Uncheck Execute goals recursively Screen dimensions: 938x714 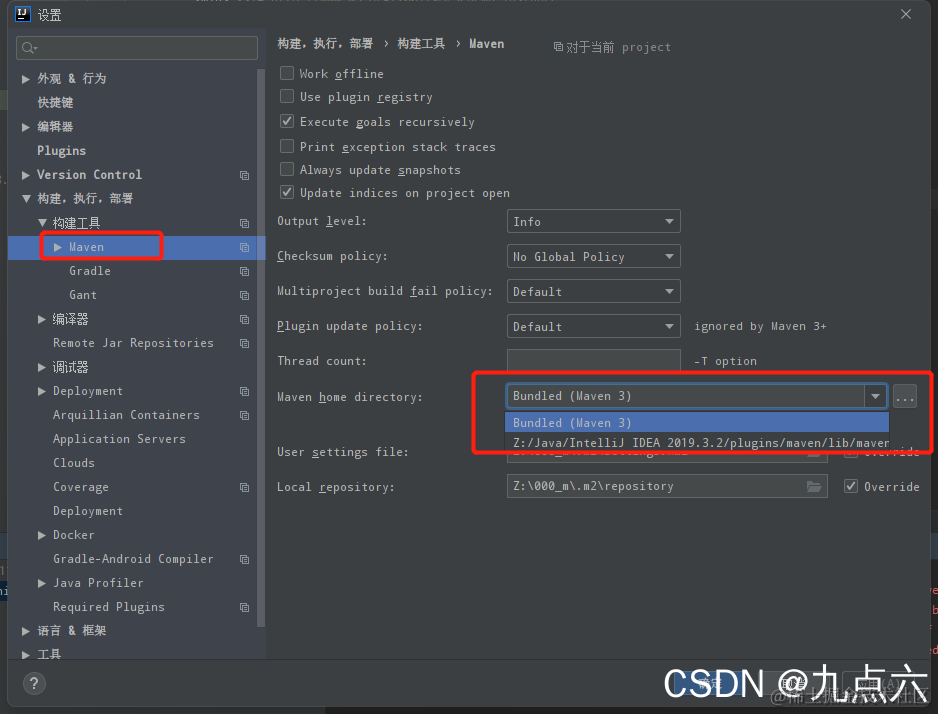tap(287, 121)
